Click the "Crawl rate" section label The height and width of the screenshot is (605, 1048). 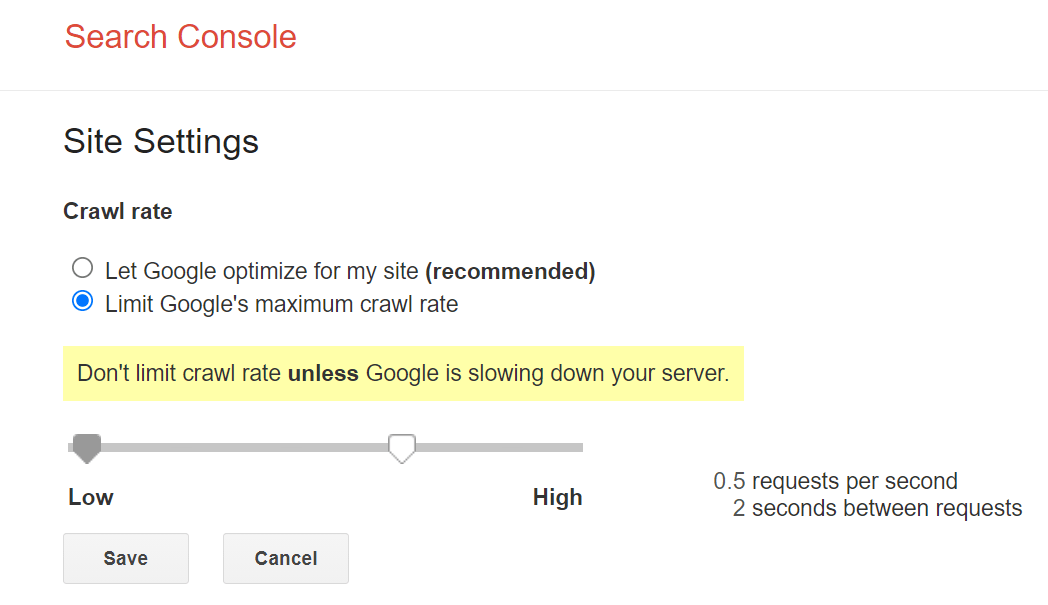[x=117, y=211]
